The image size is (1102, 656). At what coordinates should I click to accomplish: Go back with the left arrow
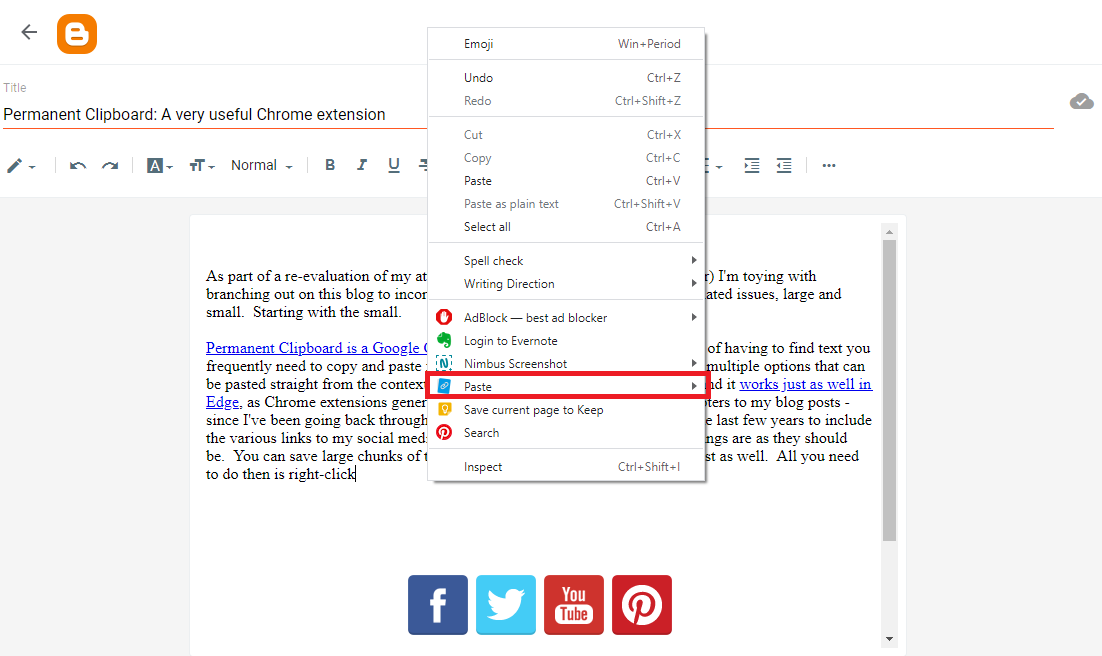point(29,32)
